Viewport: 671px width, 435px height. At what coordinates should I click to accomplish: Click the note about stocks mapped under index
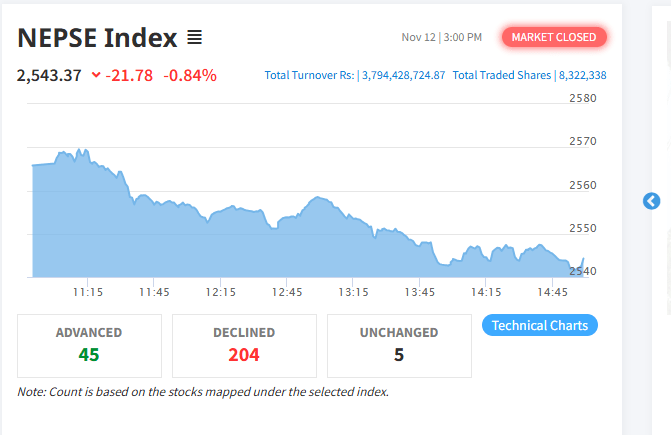tap(203, 391)
